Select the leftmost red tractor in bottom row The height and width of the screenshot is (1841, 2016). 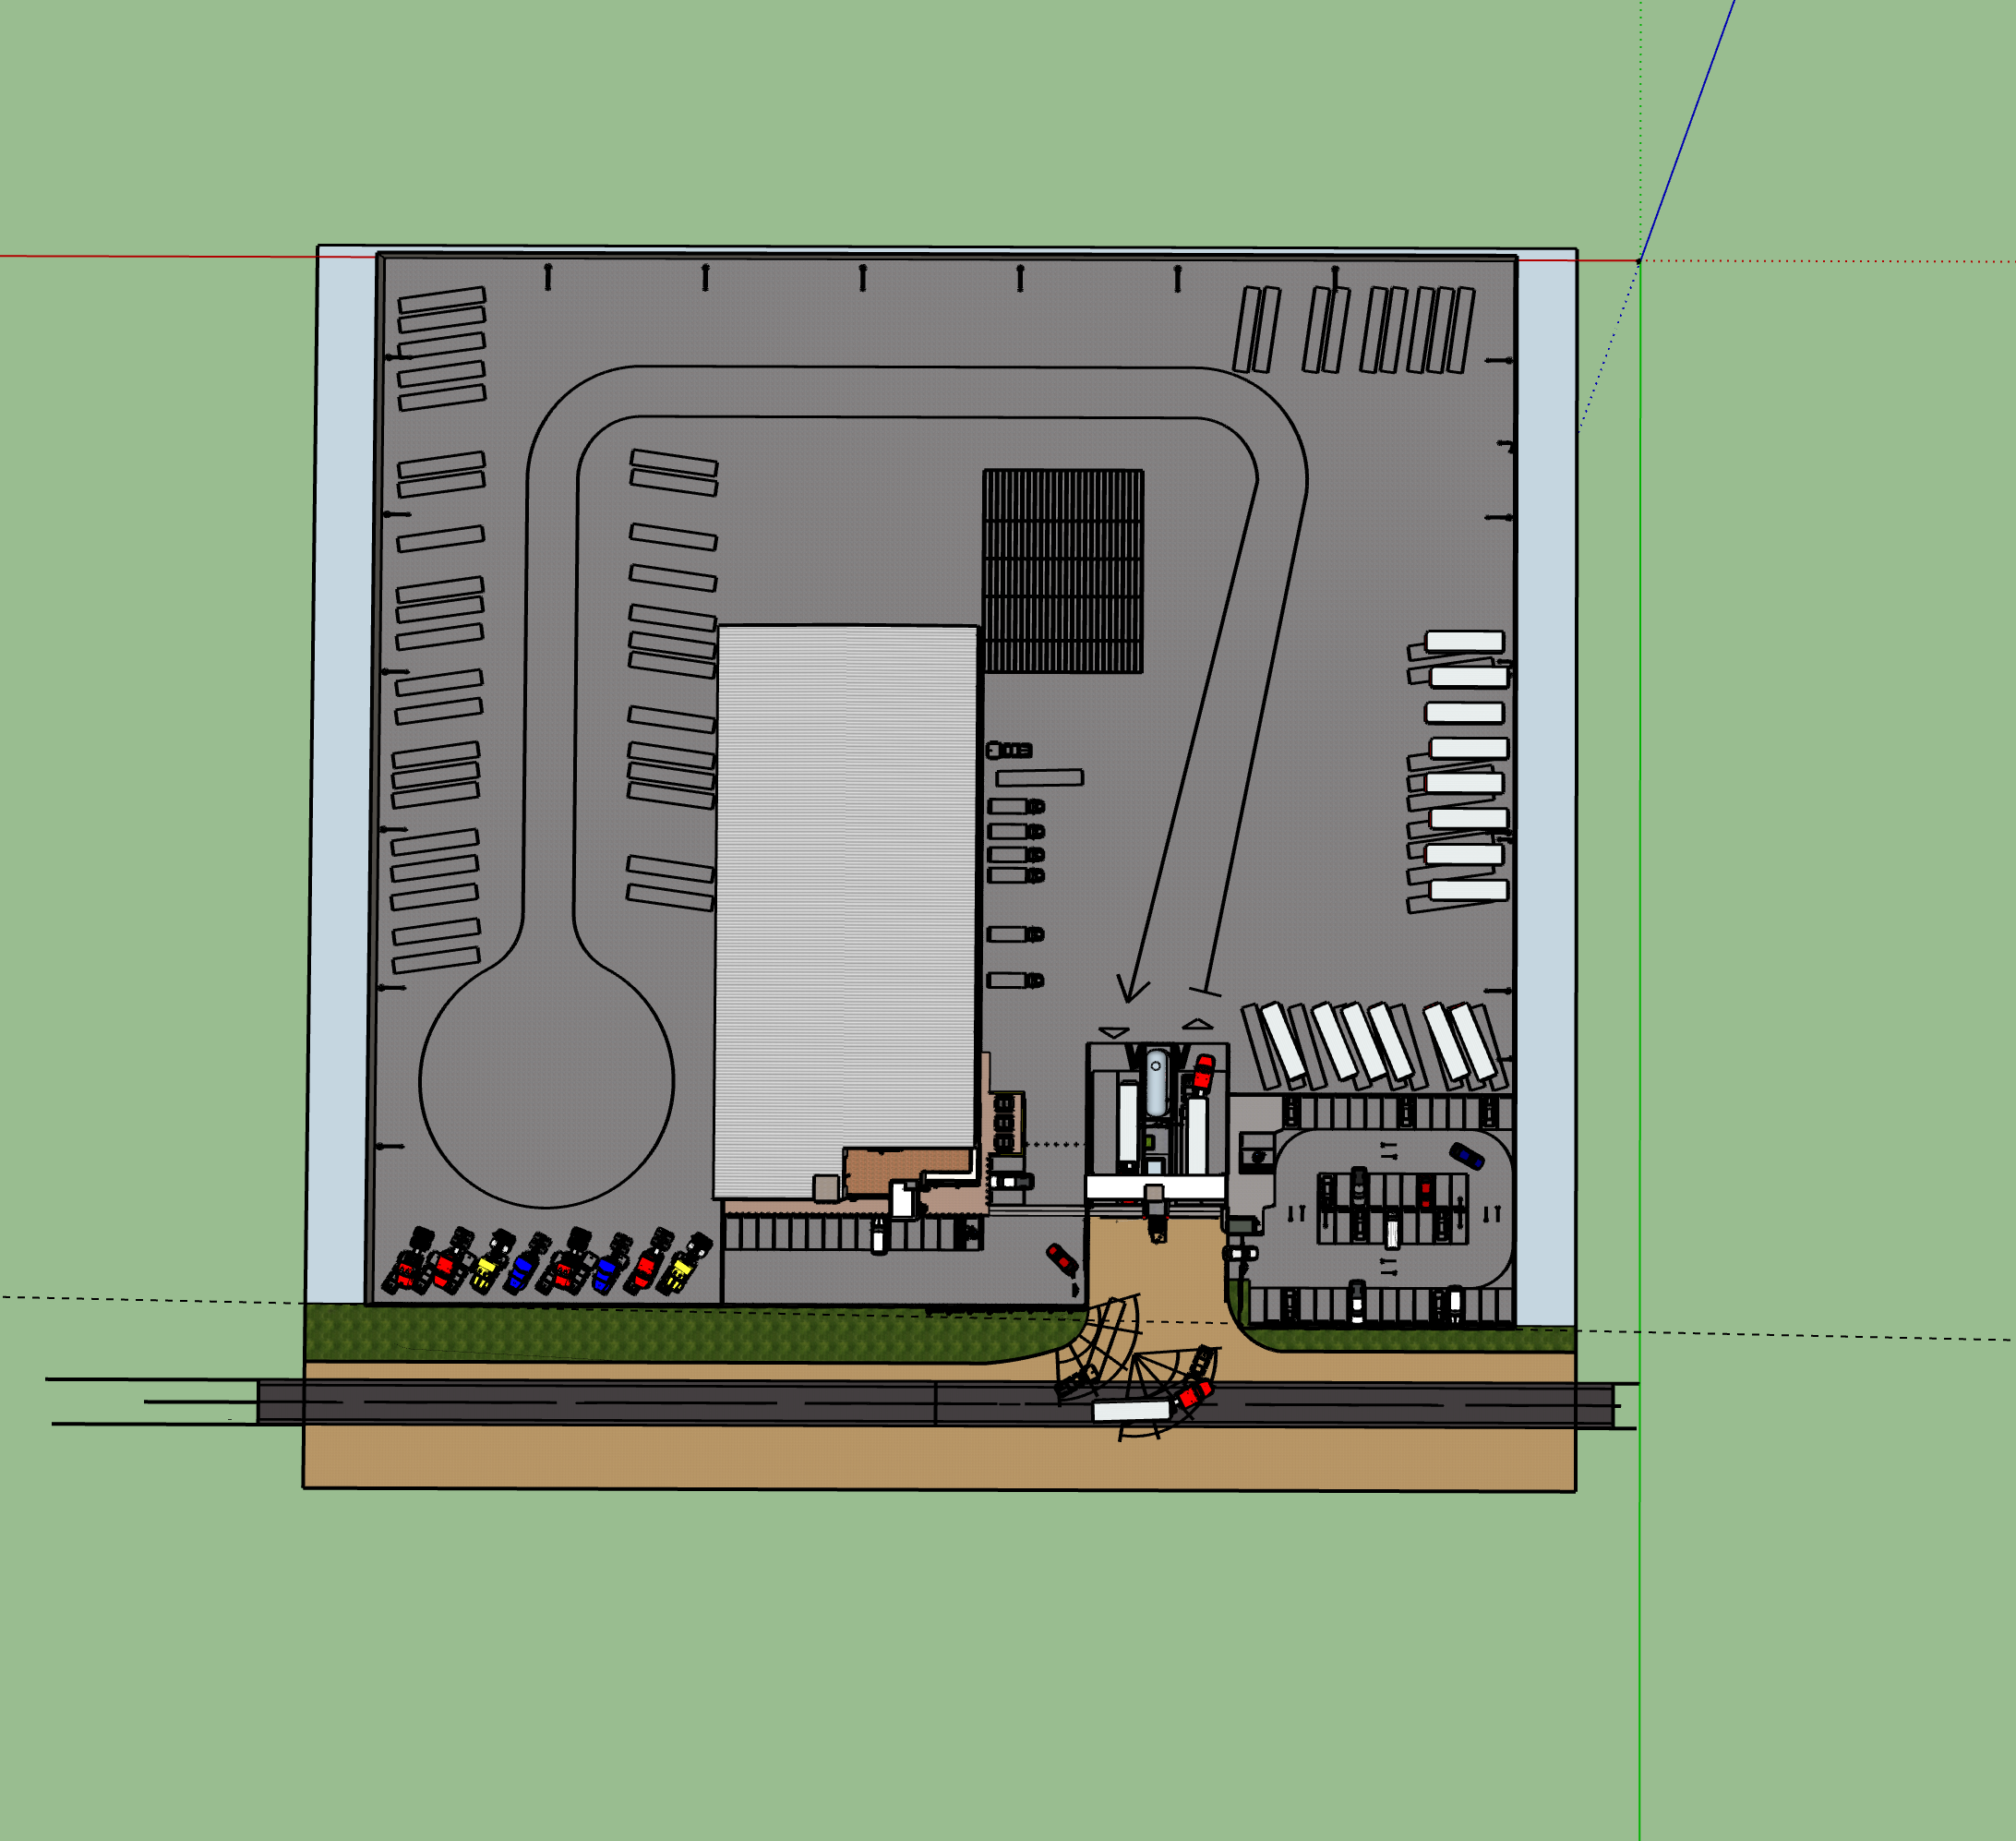[409, 1261]
